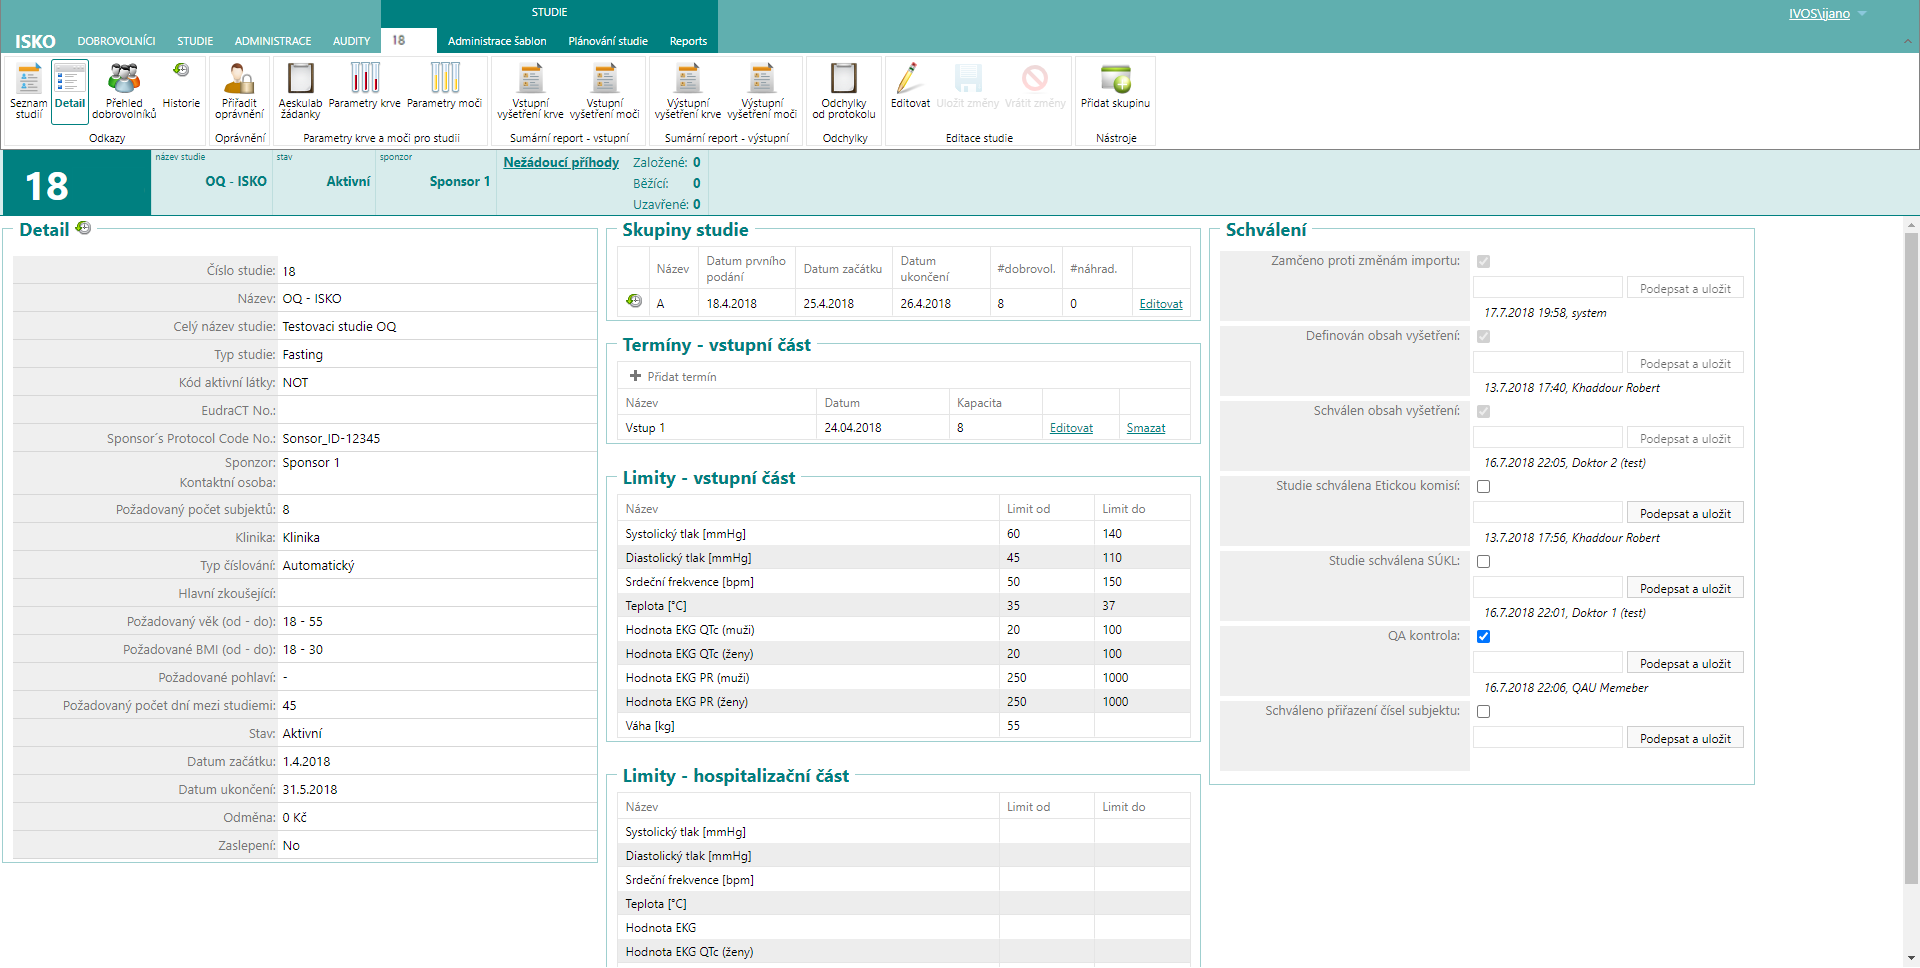Click Přidat termín text
This screenshot has height=968, width=1920.
click(x=682, y=377)
